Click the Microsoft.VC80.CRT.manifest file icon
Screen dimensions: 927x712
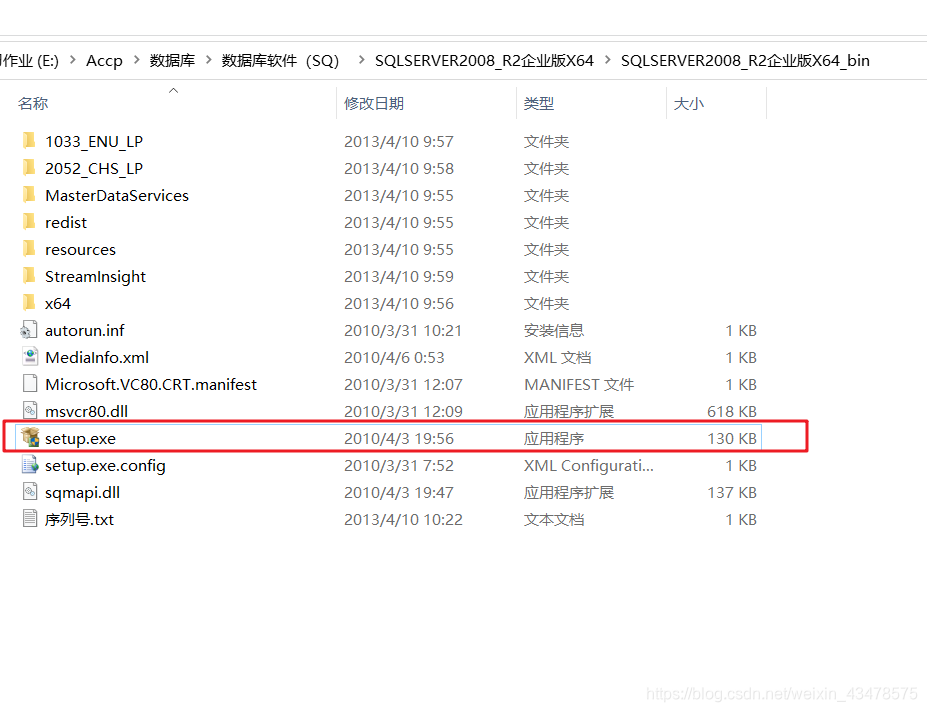(30, 384)
